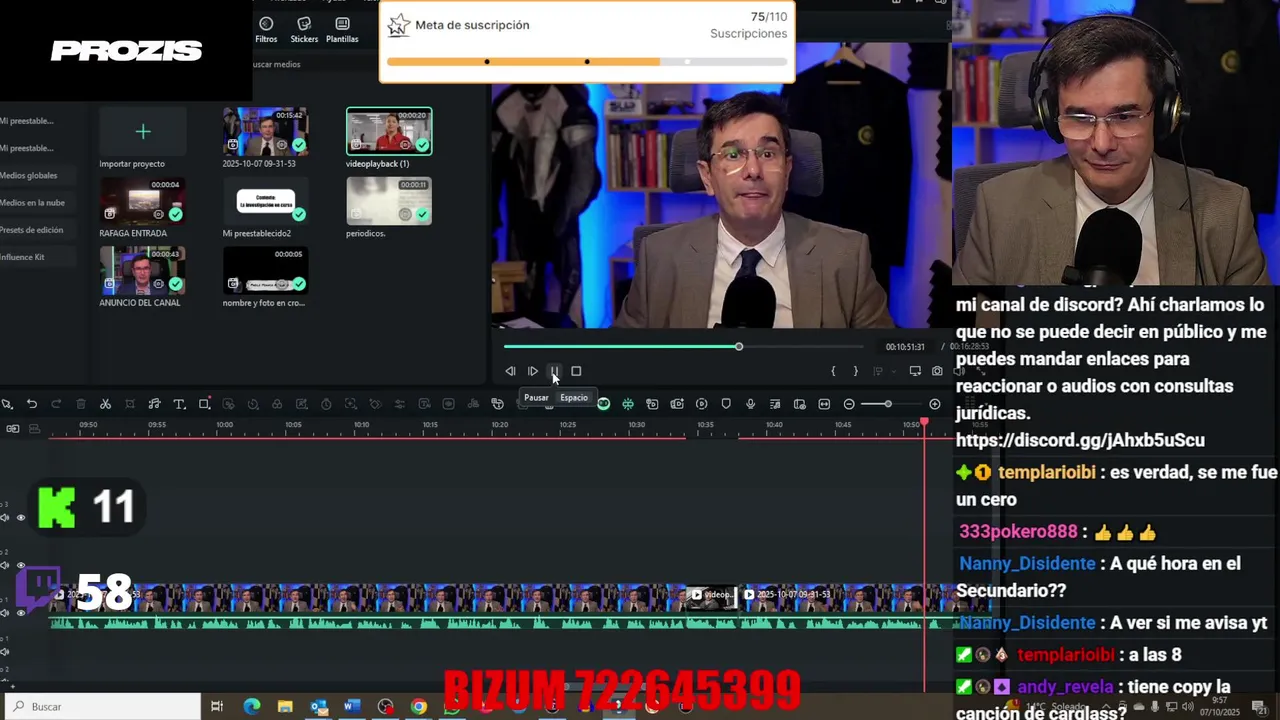Open Microsoft Edge from taskbar
The image size is (1280, 720).
click(x=251, y=707)
